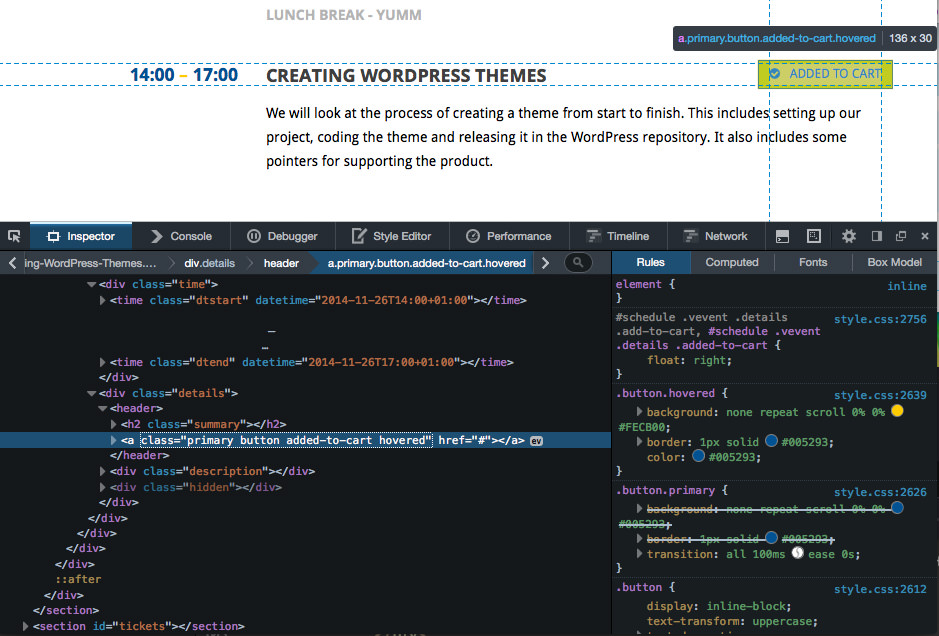Open style.css:2639 source link

880,395
